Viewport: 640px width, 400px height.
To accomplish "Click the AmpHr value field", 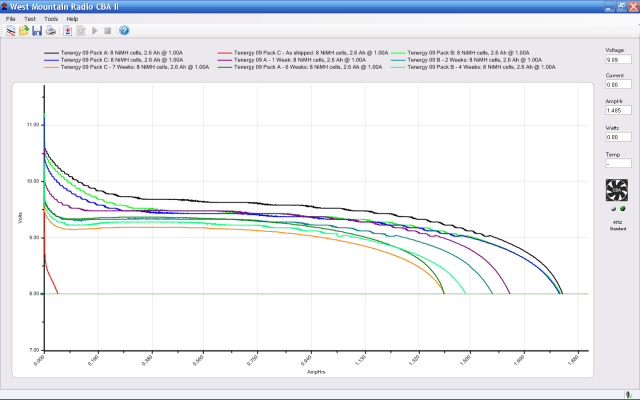I will (x=617, y=110).
